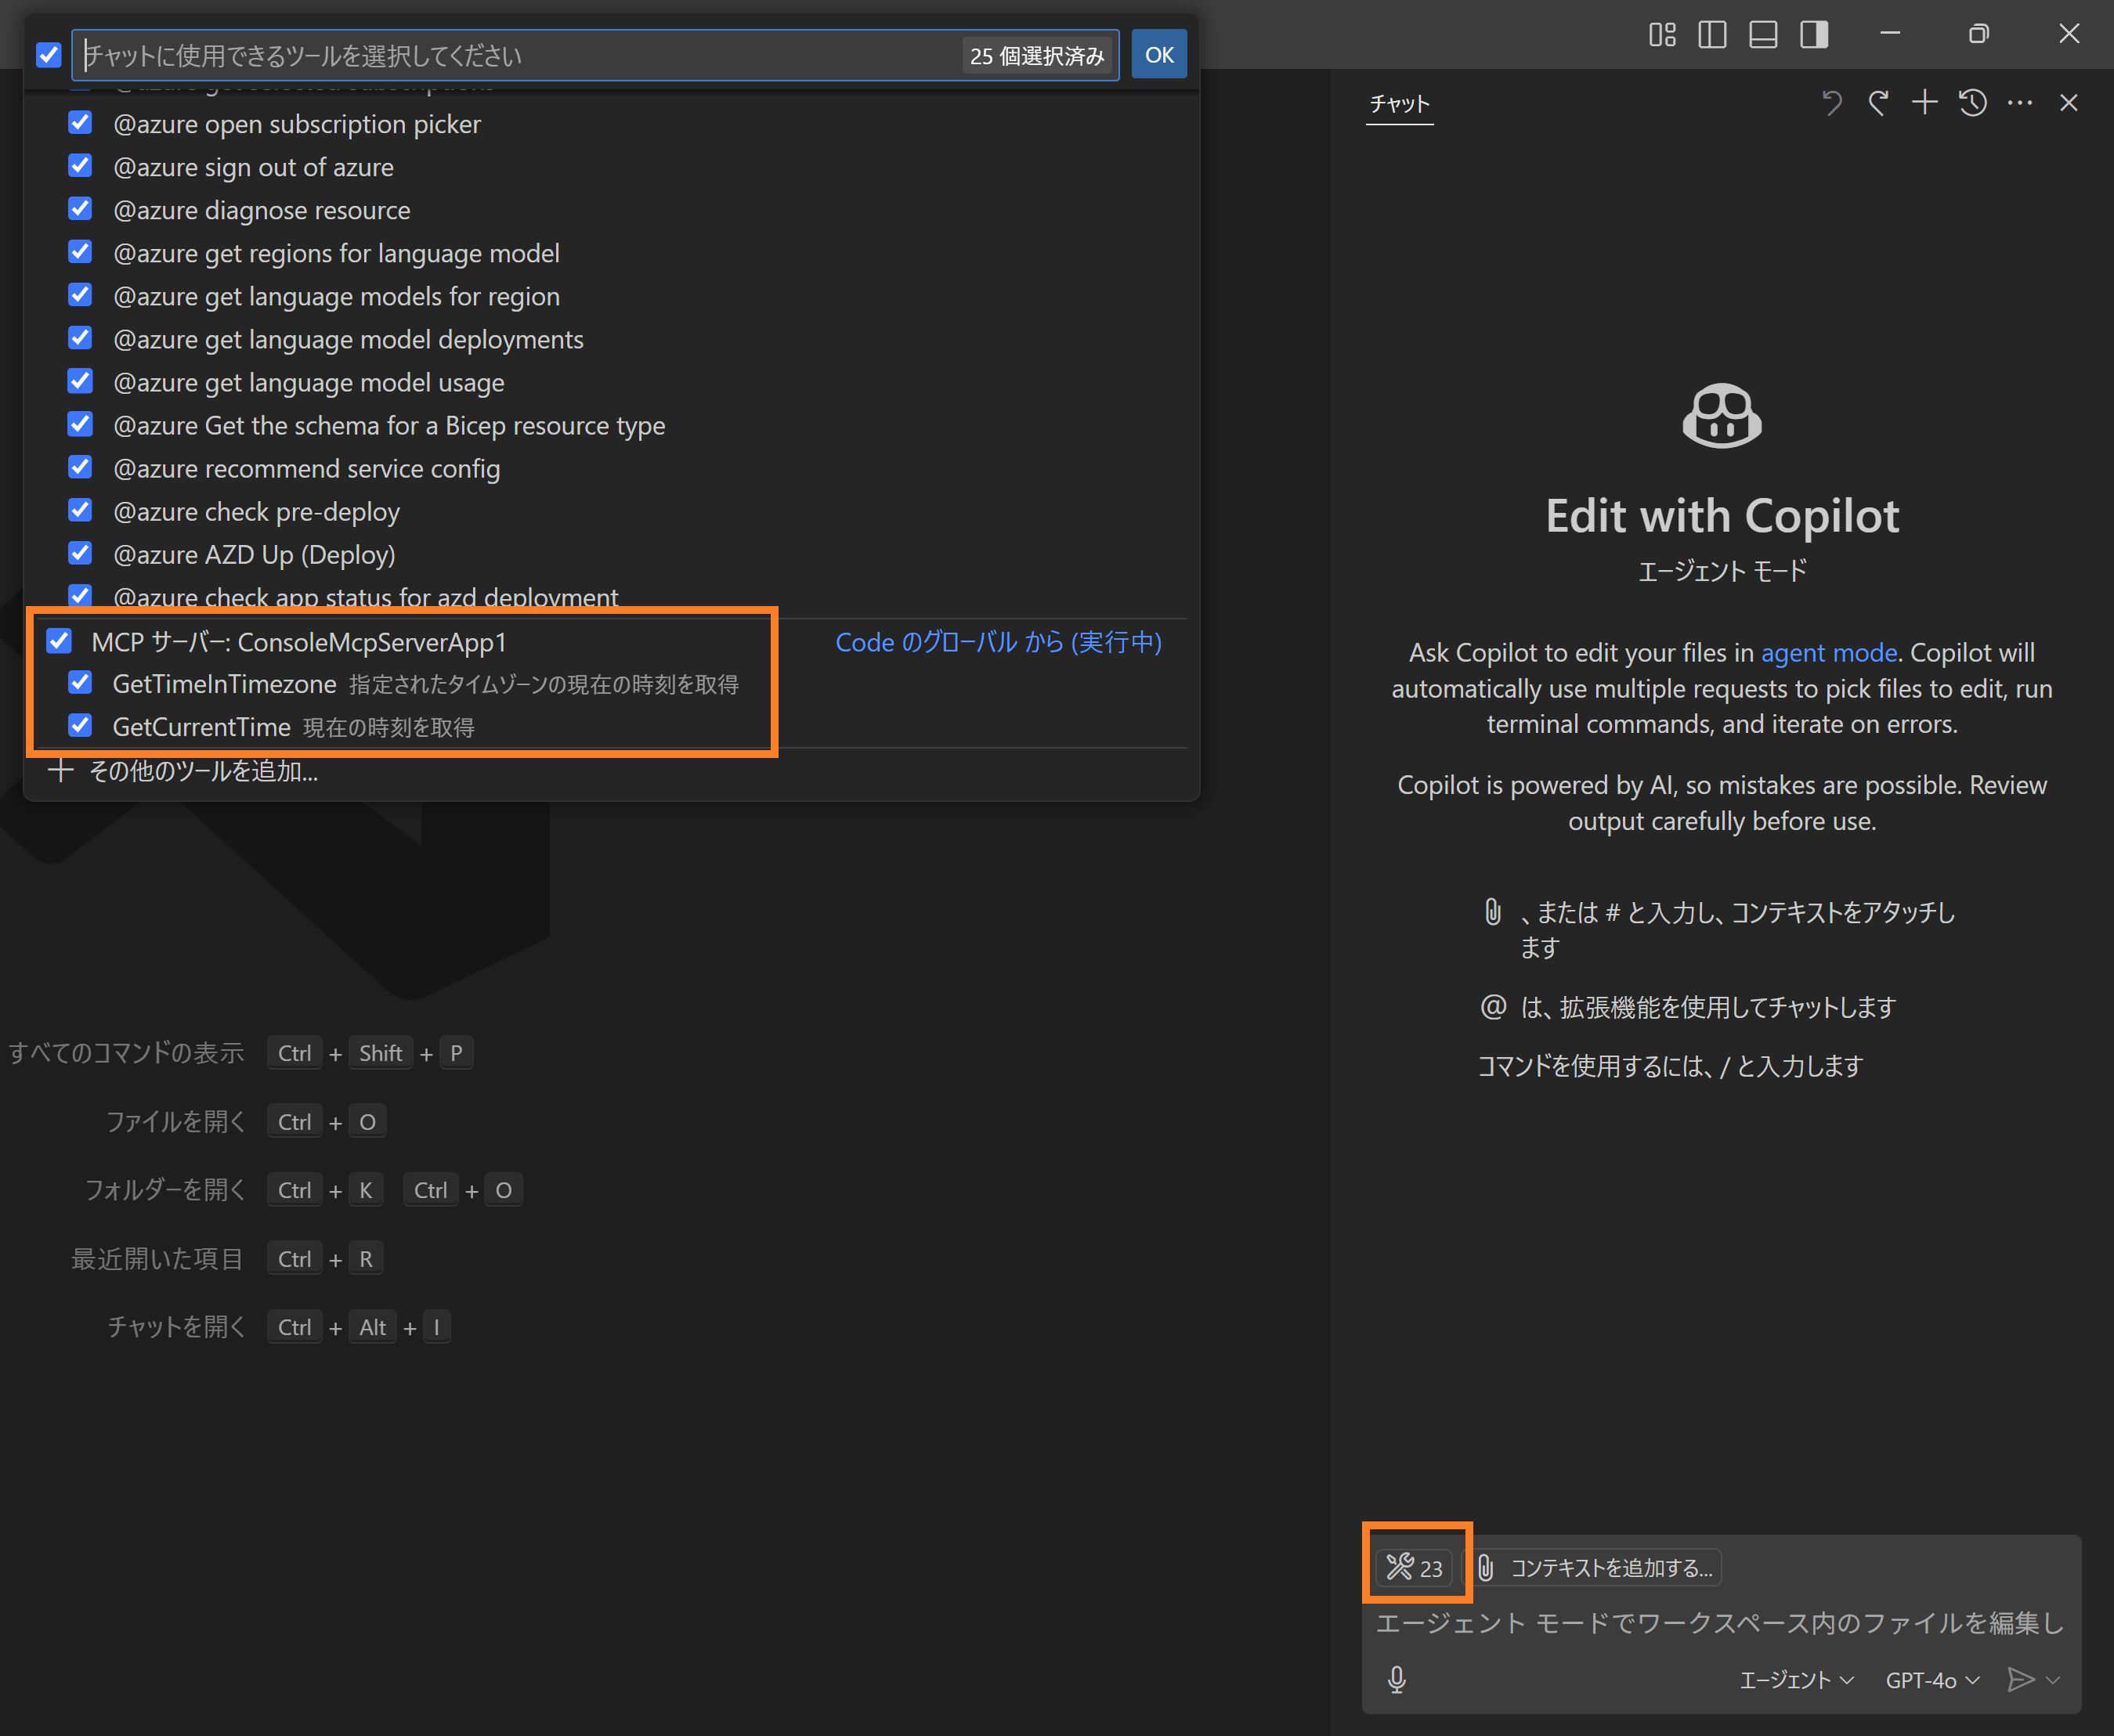2114x1736 pixels.
Task: Click the paperclip attach icon in chat input
Action: point(1486,1567)
